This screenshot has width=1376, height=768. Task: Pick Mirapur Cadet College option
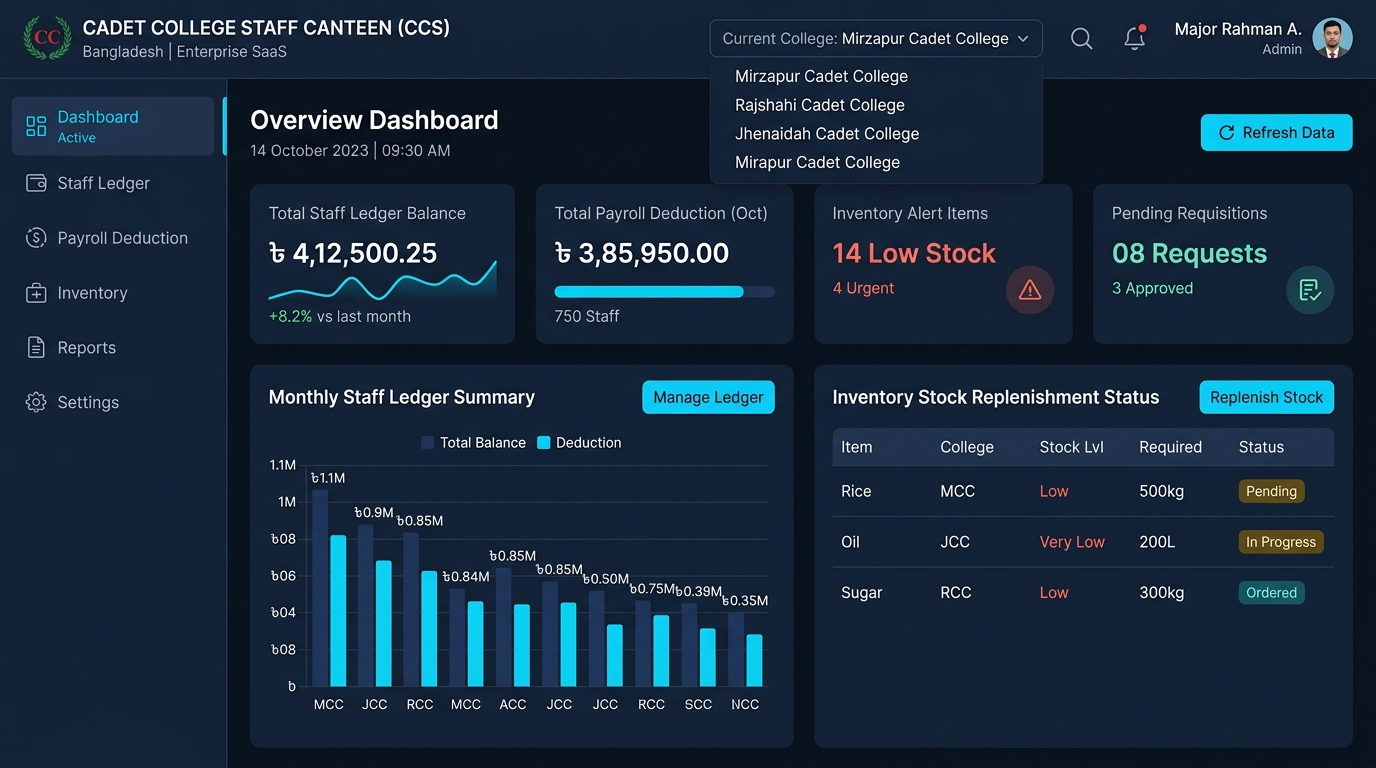pyautogui.click(x=817, y=162)
